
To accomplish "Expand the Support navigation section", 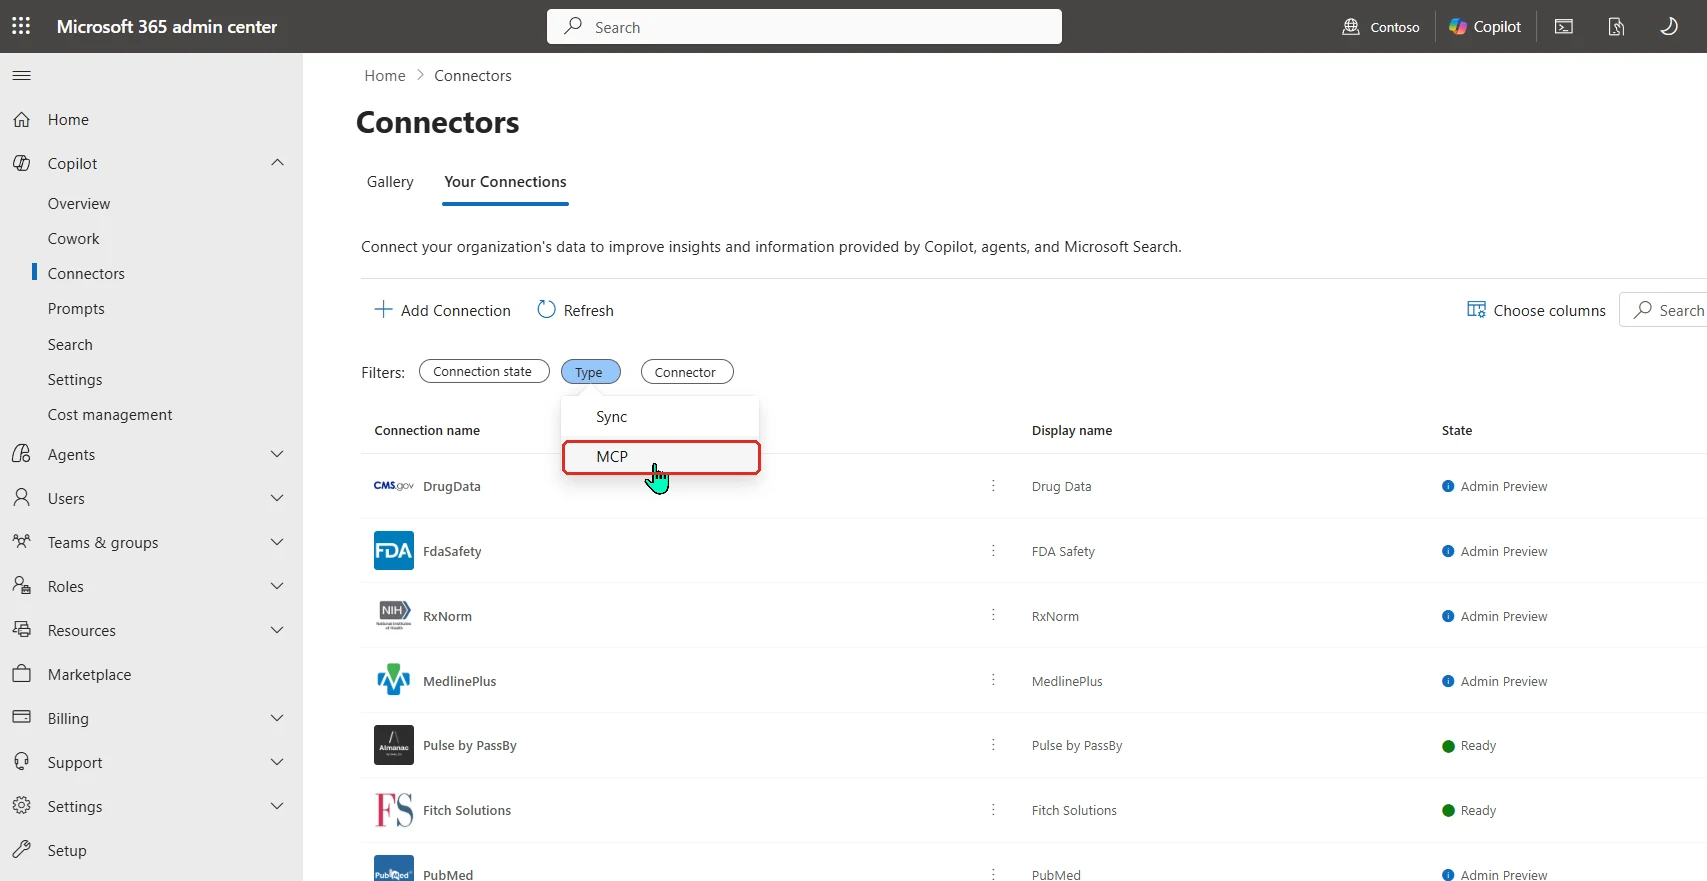I will [x=277, y=762].
